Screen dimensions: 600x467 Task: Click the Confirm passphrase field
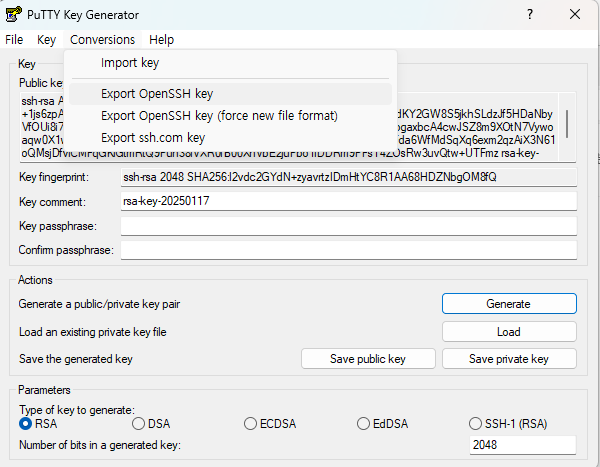pos(349,250)
